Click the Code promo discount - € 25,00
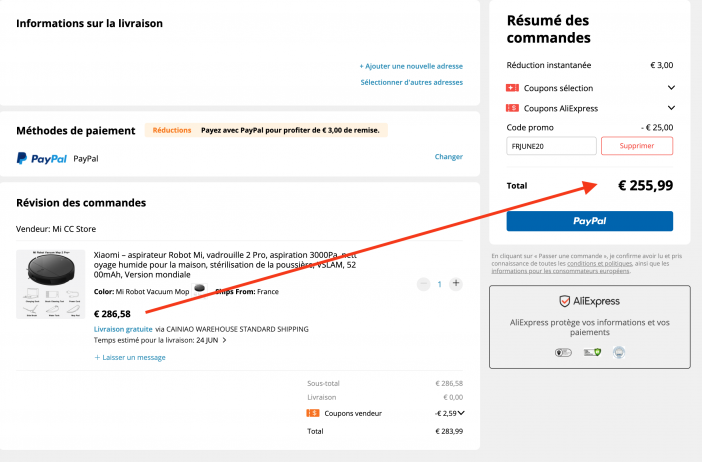 pyautogui.click(x=657, y=128)
